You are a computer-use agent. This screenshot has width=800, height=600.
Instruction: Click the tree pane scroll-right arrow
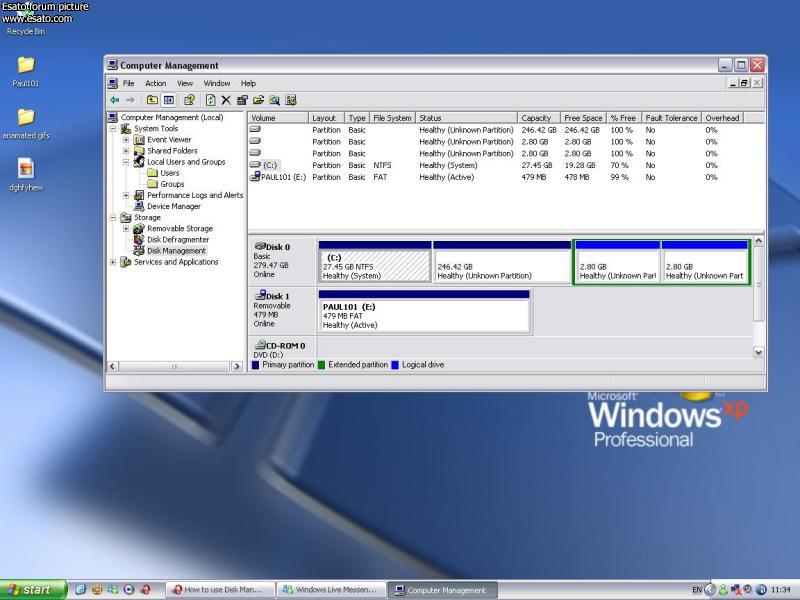click(237, 366)
